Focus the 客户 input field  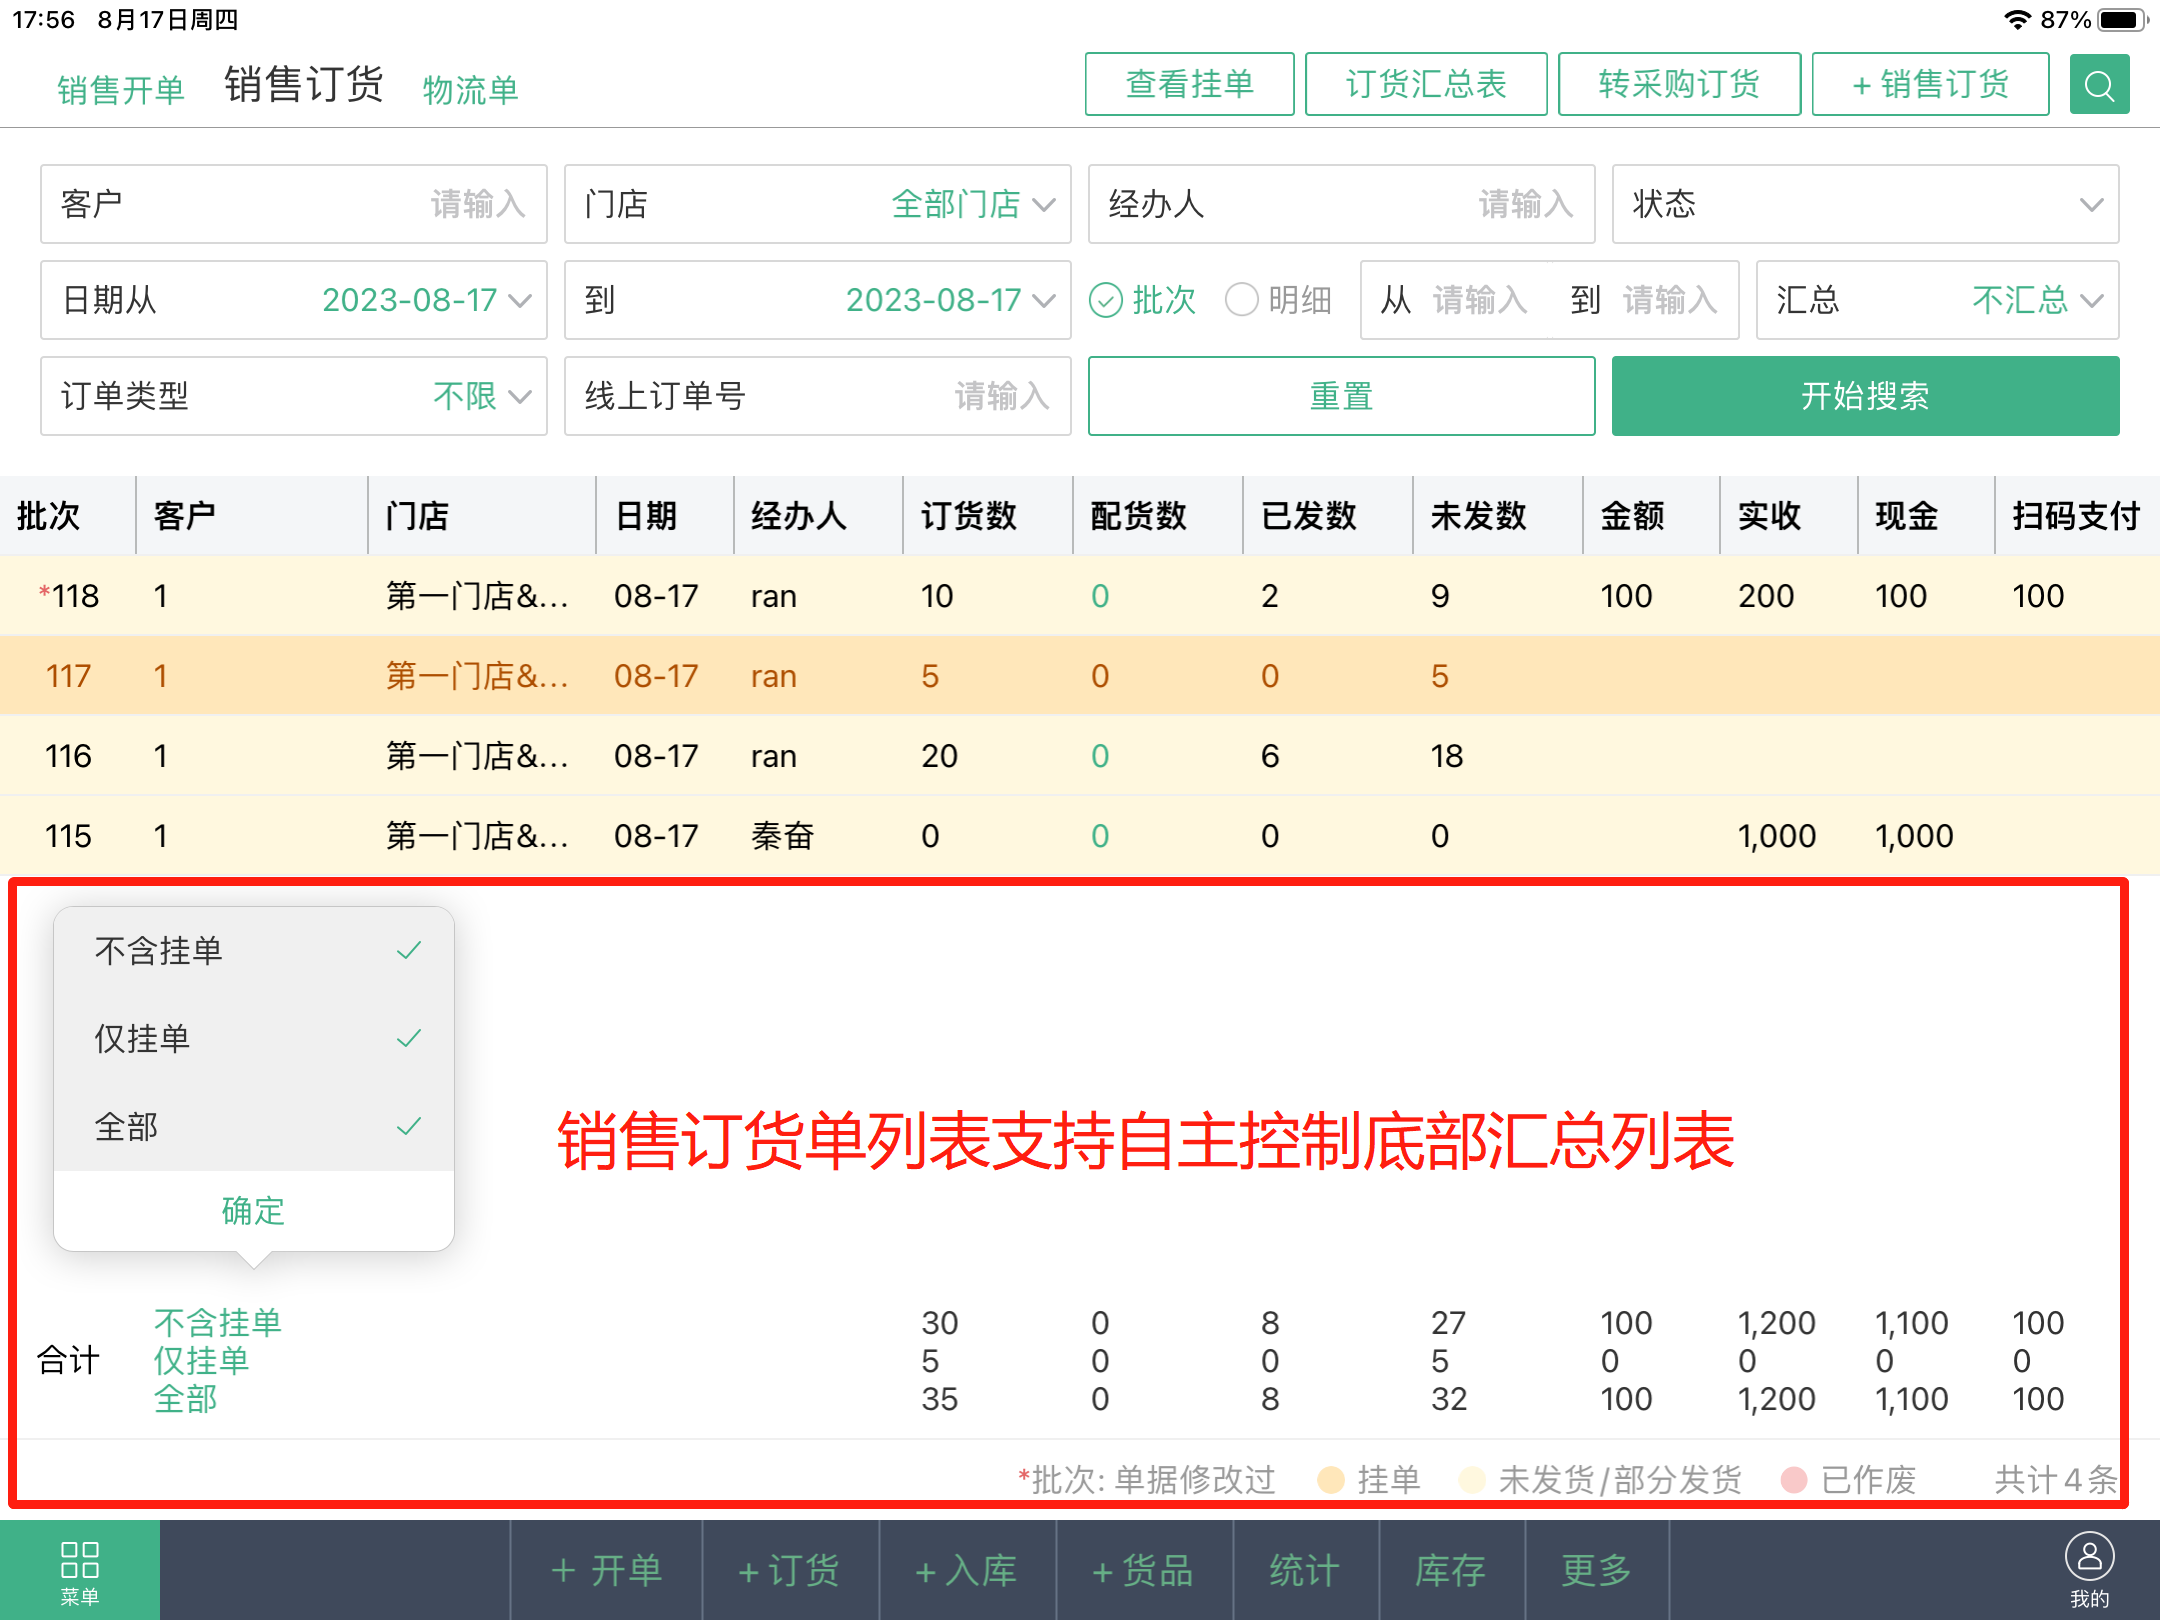click(293, 204)
